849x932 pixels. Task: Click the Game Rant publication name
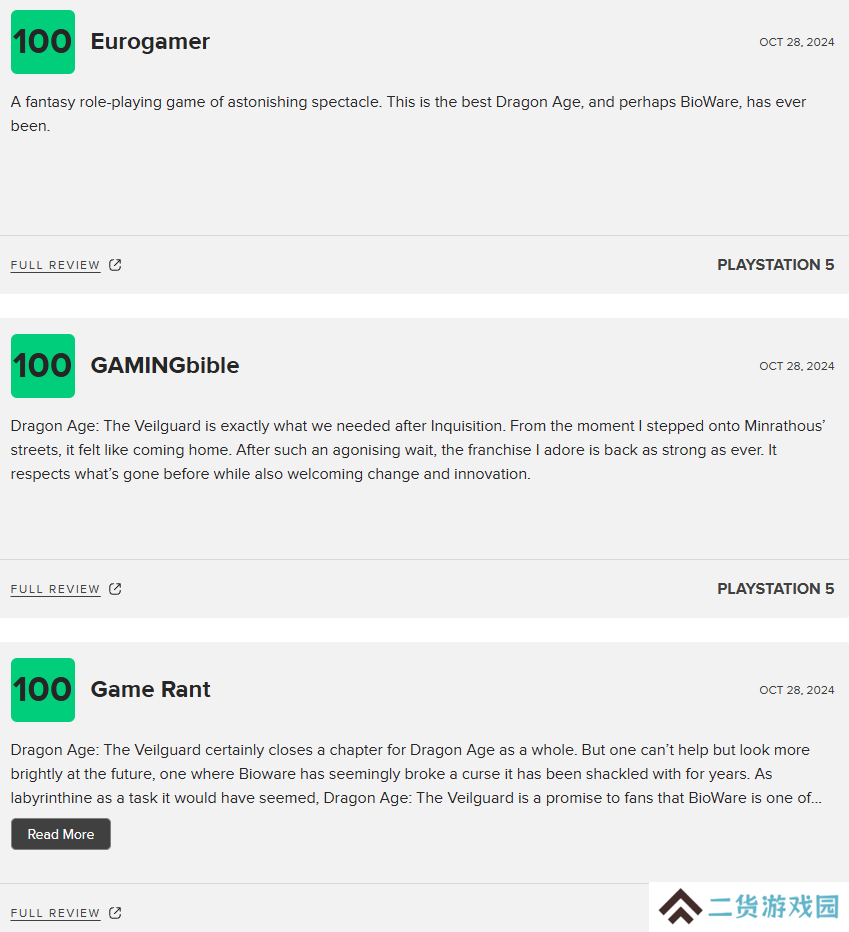[150, 689]
